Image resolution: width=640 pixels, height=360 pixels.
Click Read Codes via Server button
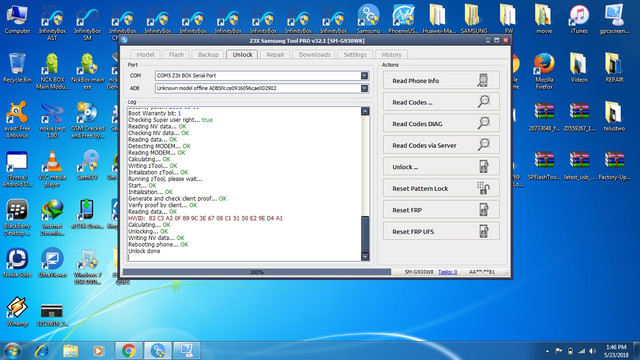pos(441,145)
